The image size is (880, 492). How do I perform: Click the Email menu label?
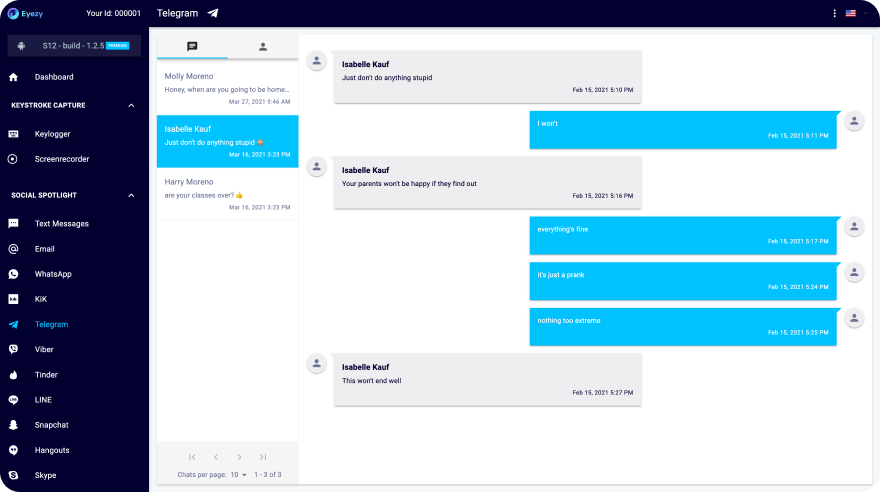point(44,249)
